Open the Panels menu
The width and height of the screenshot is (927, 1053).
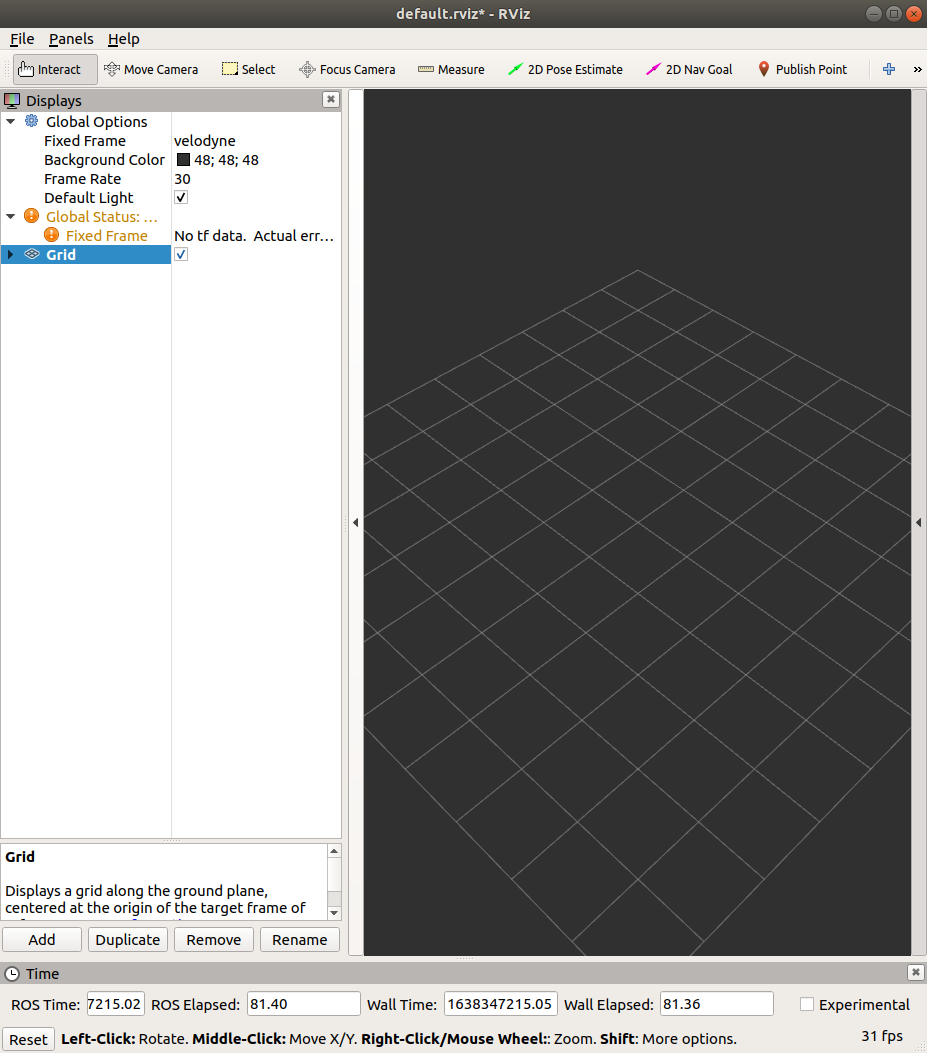[71, 39]
